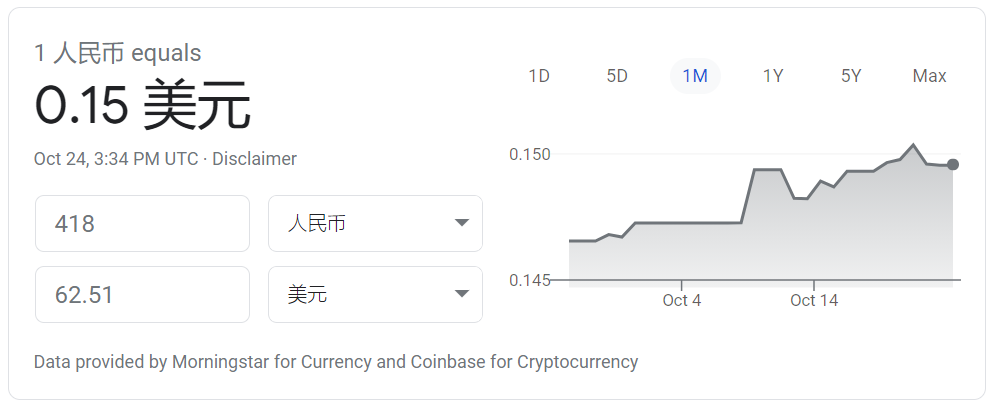This screenshot has width=1005, height=405.
Task: Select the 1M chart range tab
Action: click(x=695, y=76)
